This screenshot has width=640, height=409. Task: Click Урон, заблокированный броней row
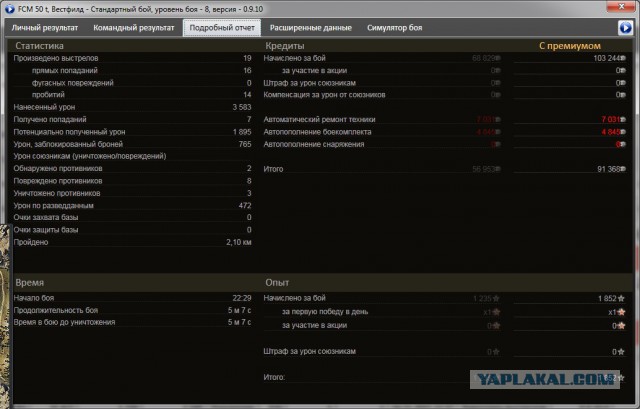click(x=132, y=144)
